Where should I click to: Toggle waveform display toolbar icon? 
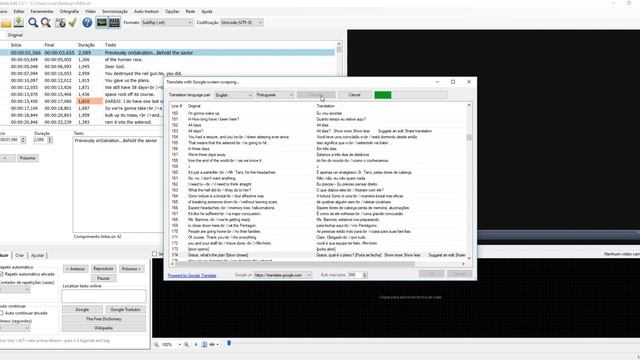point(101,22)
